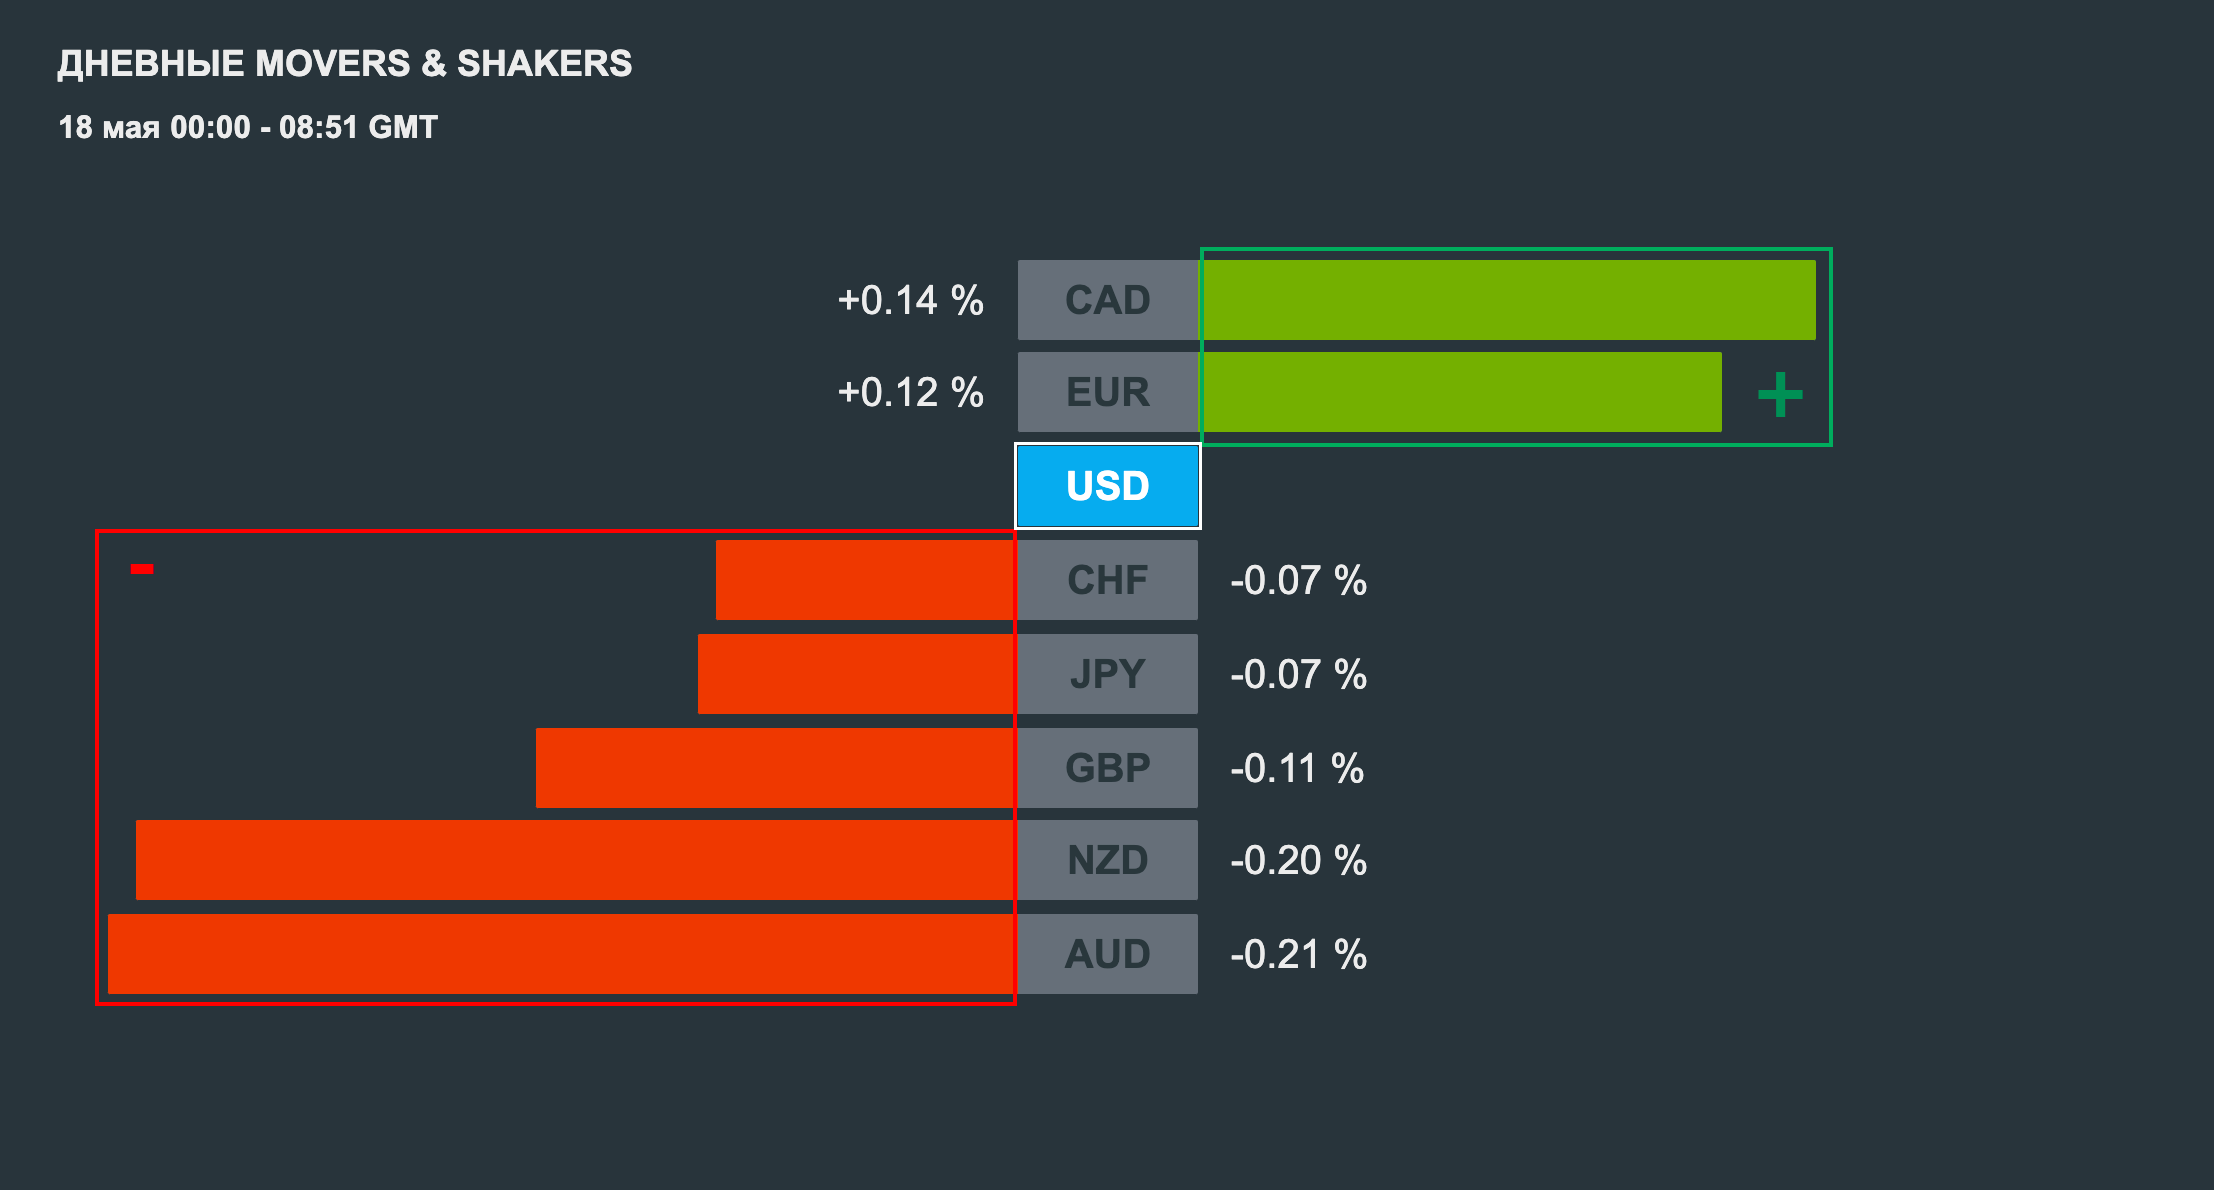Click the GBP currency label
2214x1190 pixels.
tap(1107, 768)
